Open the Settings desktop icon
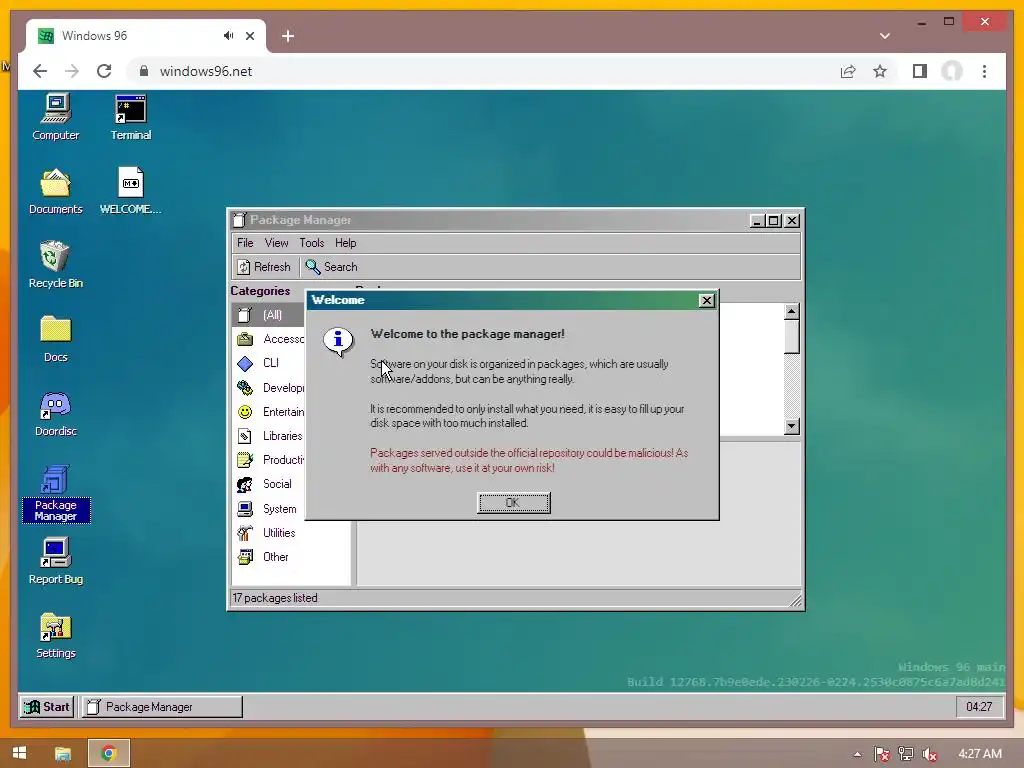 56,635
